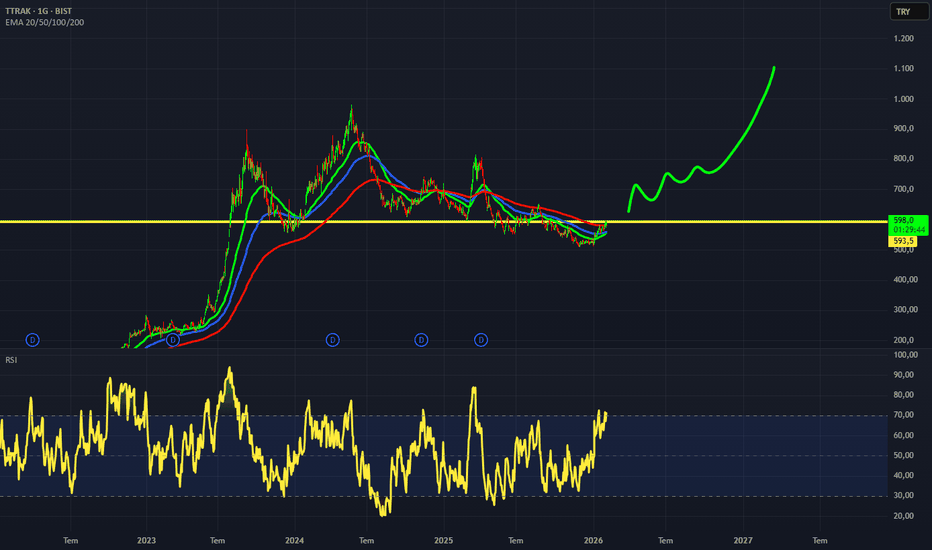The image size is (932, 550).
Task: Click the 700,0 price axis label
Action: tap(903, 189)
